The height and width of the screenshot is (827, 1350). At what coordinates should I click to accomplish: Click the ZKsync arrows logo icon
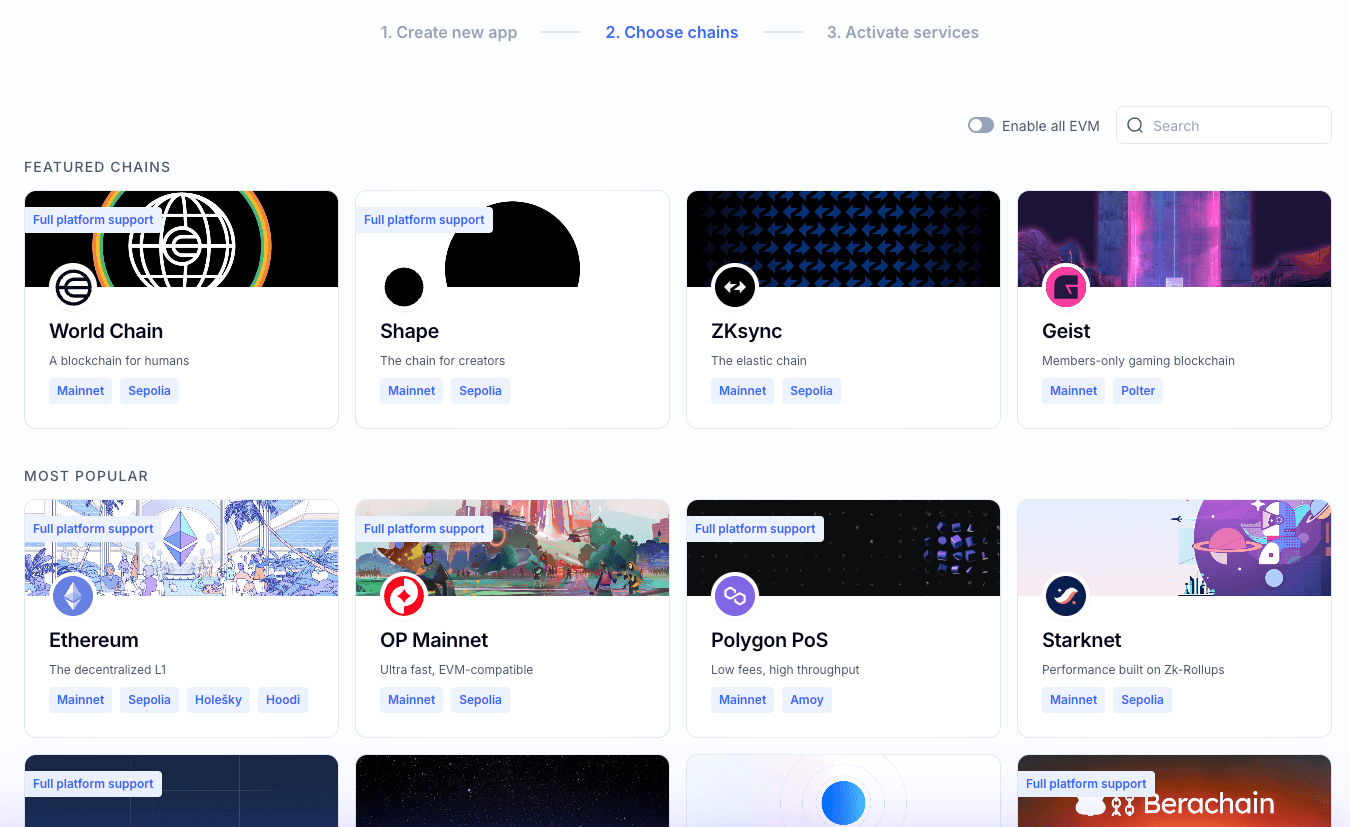(x=735, y=287)
